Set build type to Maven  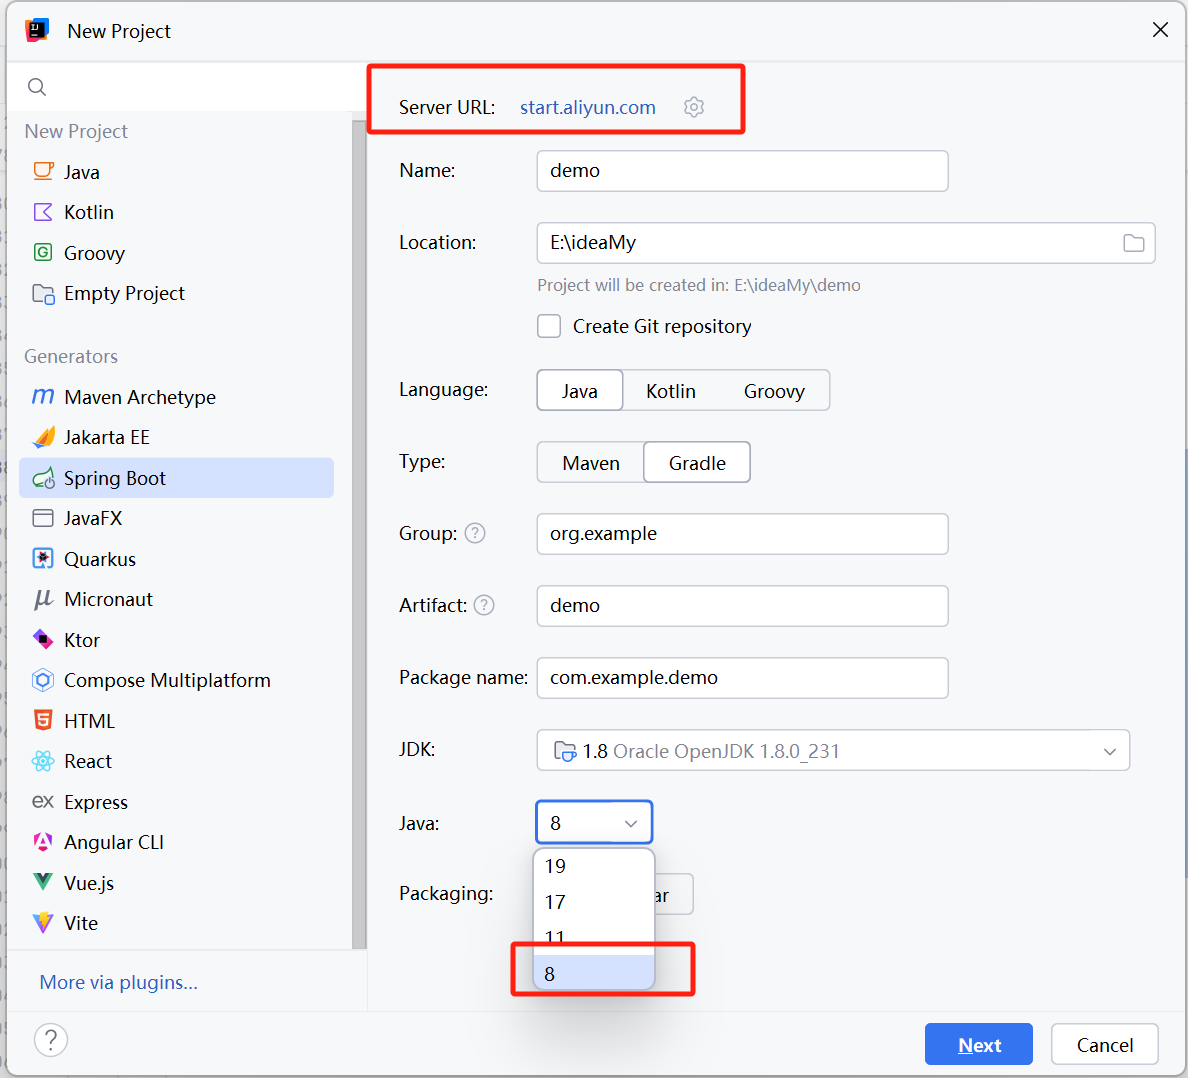click(591, 463)
